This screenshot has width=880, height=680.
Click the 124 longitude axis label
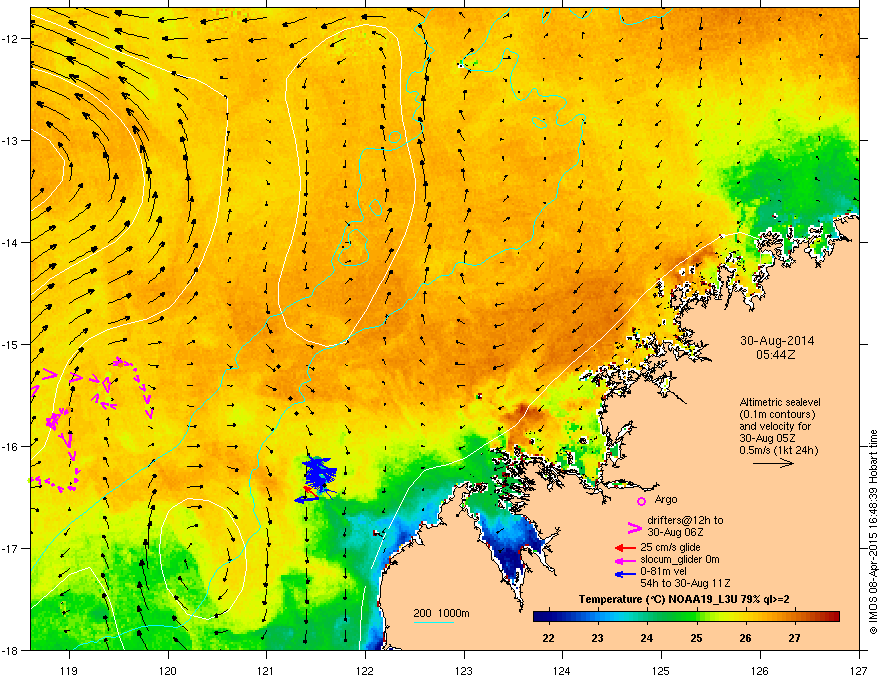coord(562,670)
